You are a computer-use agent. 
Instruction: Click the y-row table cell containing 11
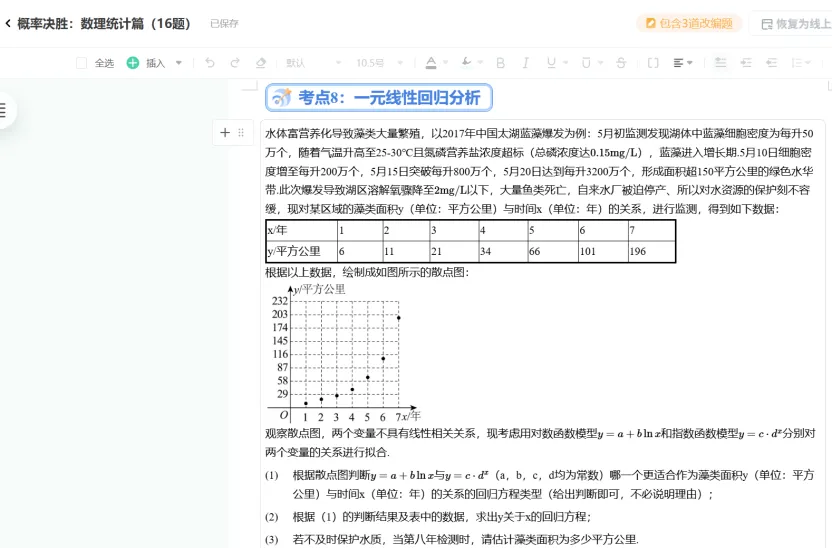[x=406, y=251]
